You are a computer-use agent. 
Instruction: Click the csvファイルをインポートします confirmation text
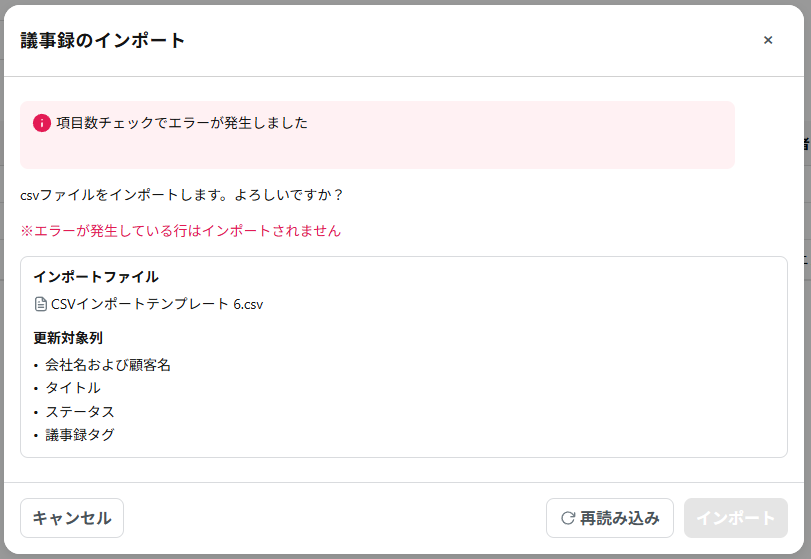tap(182, 194)
